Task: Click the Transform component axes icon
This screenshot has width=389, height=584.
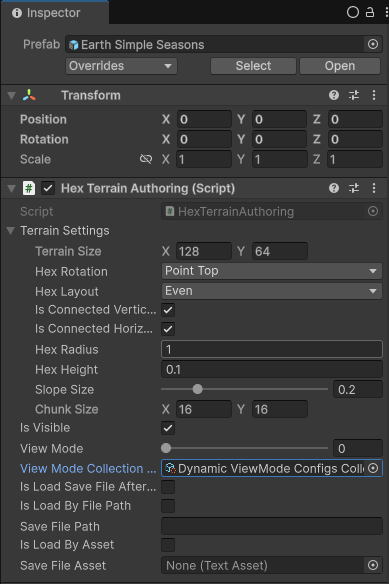Action: (x=29, y=95)
